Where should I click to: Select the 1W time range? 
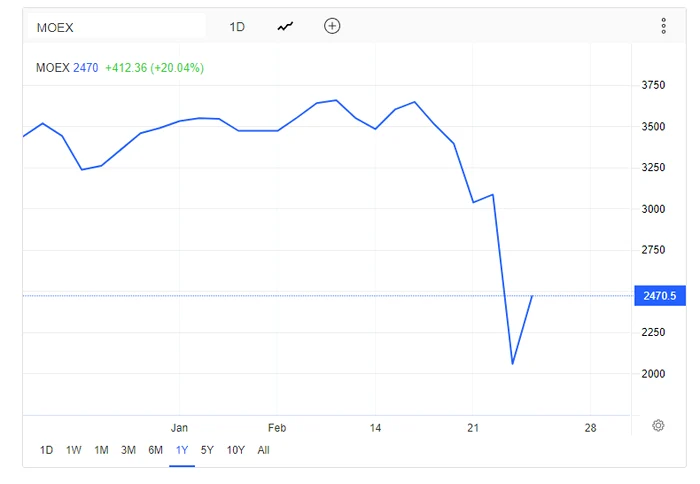[74, 450]
